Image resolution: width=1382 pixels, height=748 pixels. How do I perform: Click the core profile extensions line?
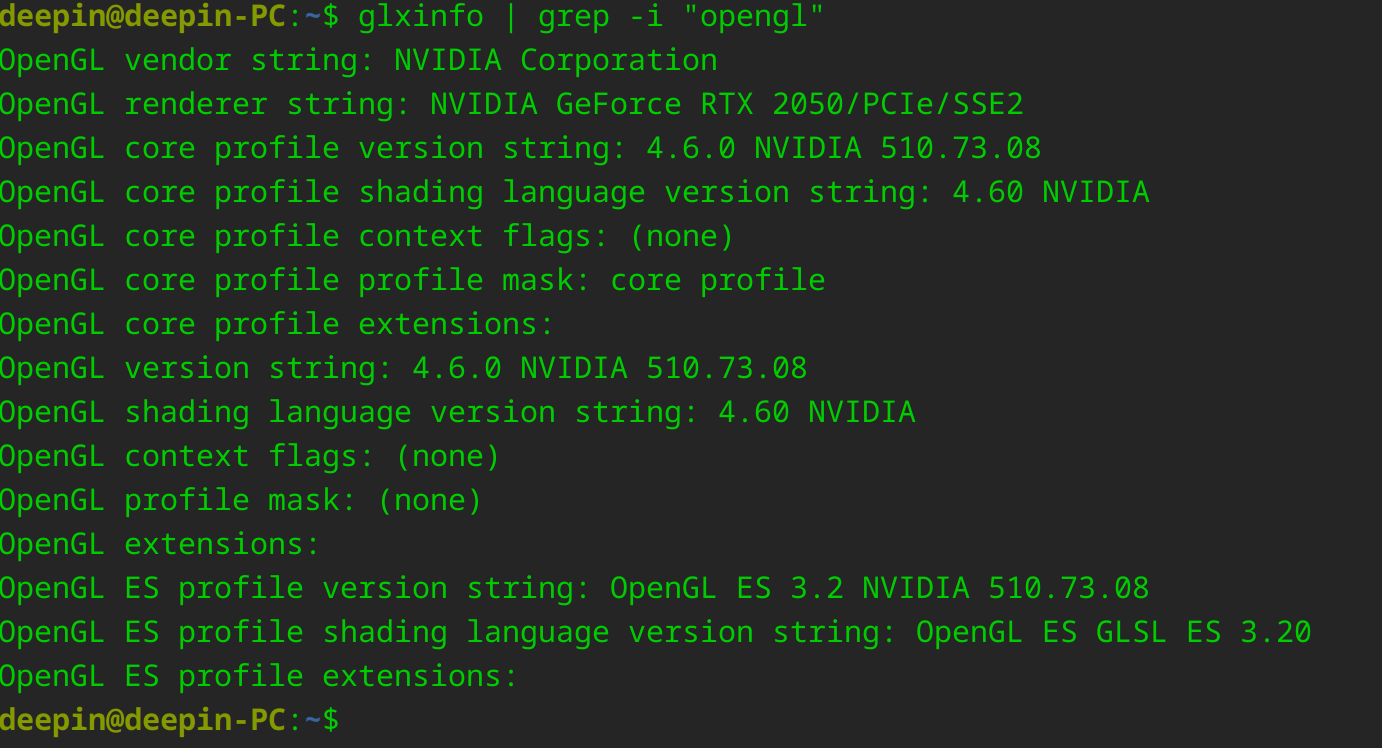coord(277,324)
